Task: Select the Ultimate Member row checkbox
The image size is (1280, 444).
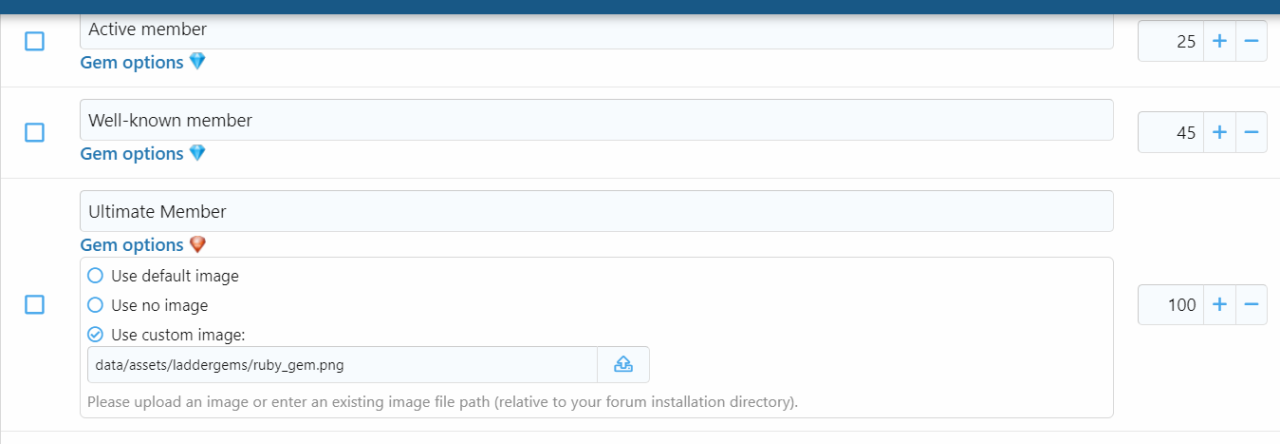Action: pos(34,305)
